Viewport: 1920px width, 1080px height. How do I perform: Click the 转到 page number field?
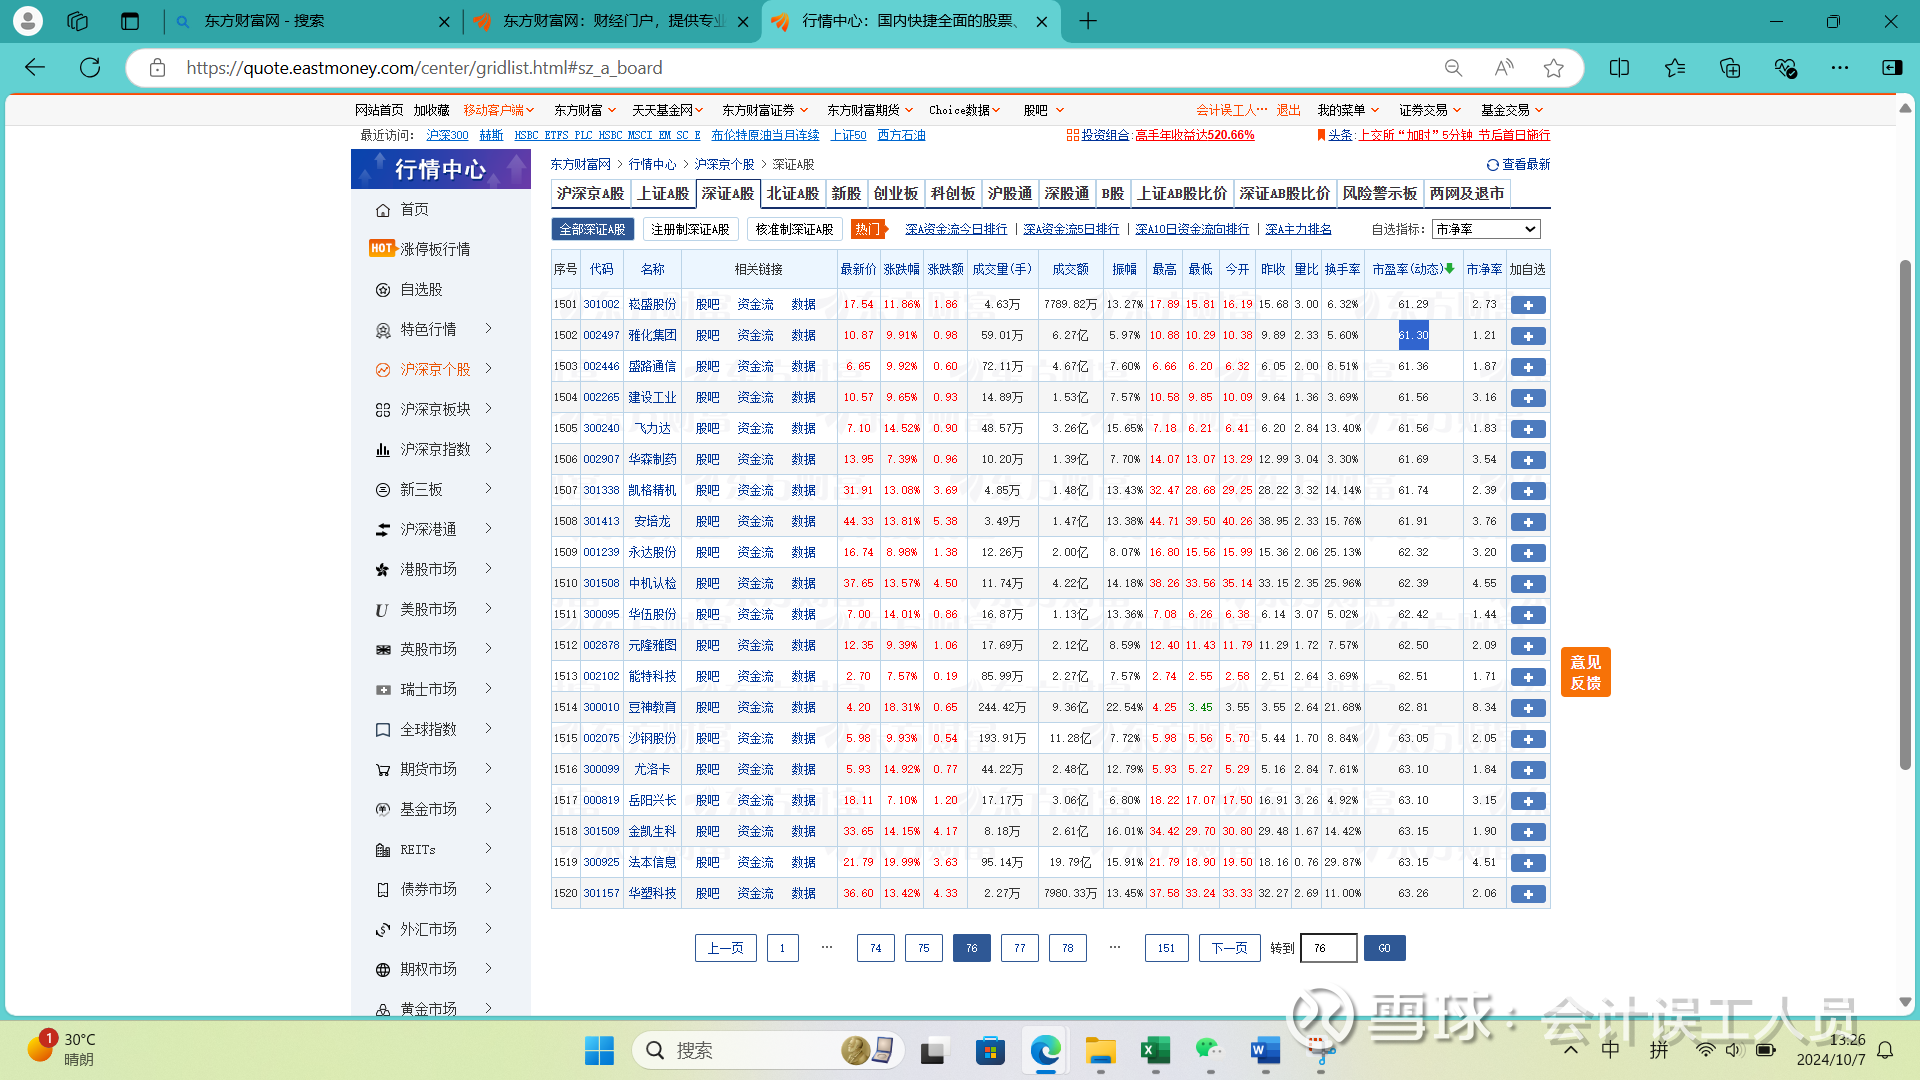click(1328, 948)
